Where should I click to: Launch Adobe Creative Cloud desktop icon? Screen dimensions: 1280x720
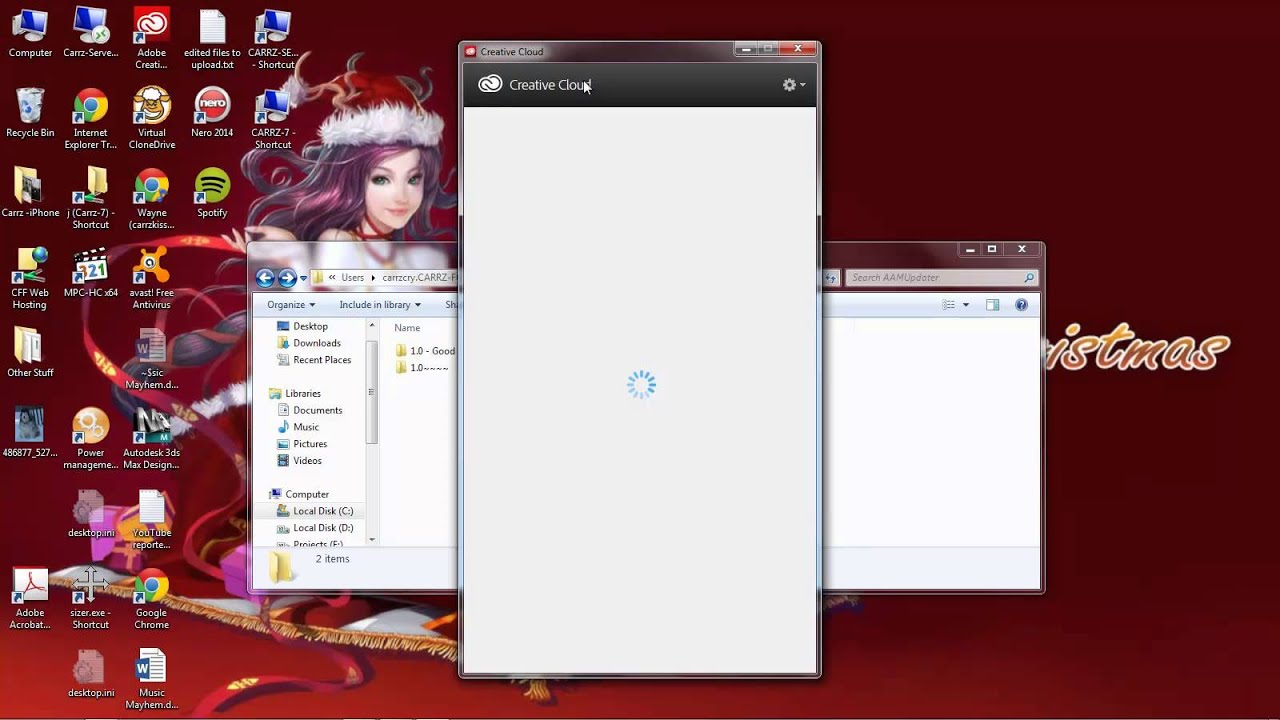pyautogui.click(x=152, y=39)
